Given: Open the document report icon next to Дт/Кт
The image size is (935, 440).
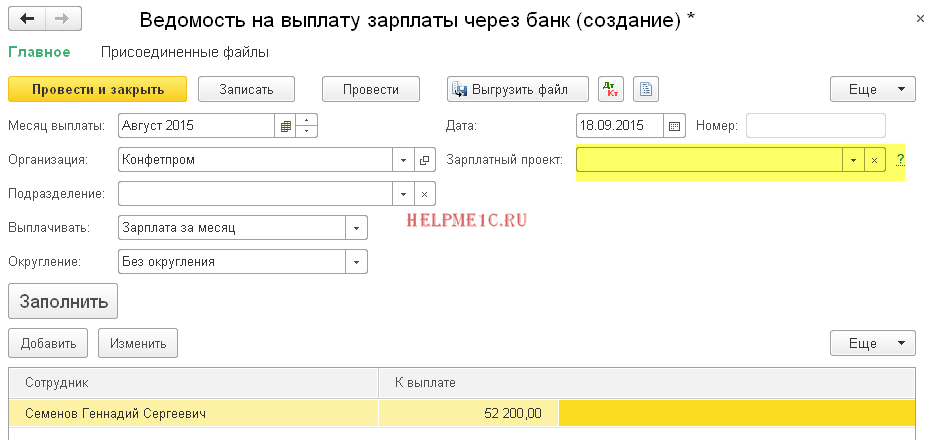Looking at the screenshot, I should click(646, 89).
